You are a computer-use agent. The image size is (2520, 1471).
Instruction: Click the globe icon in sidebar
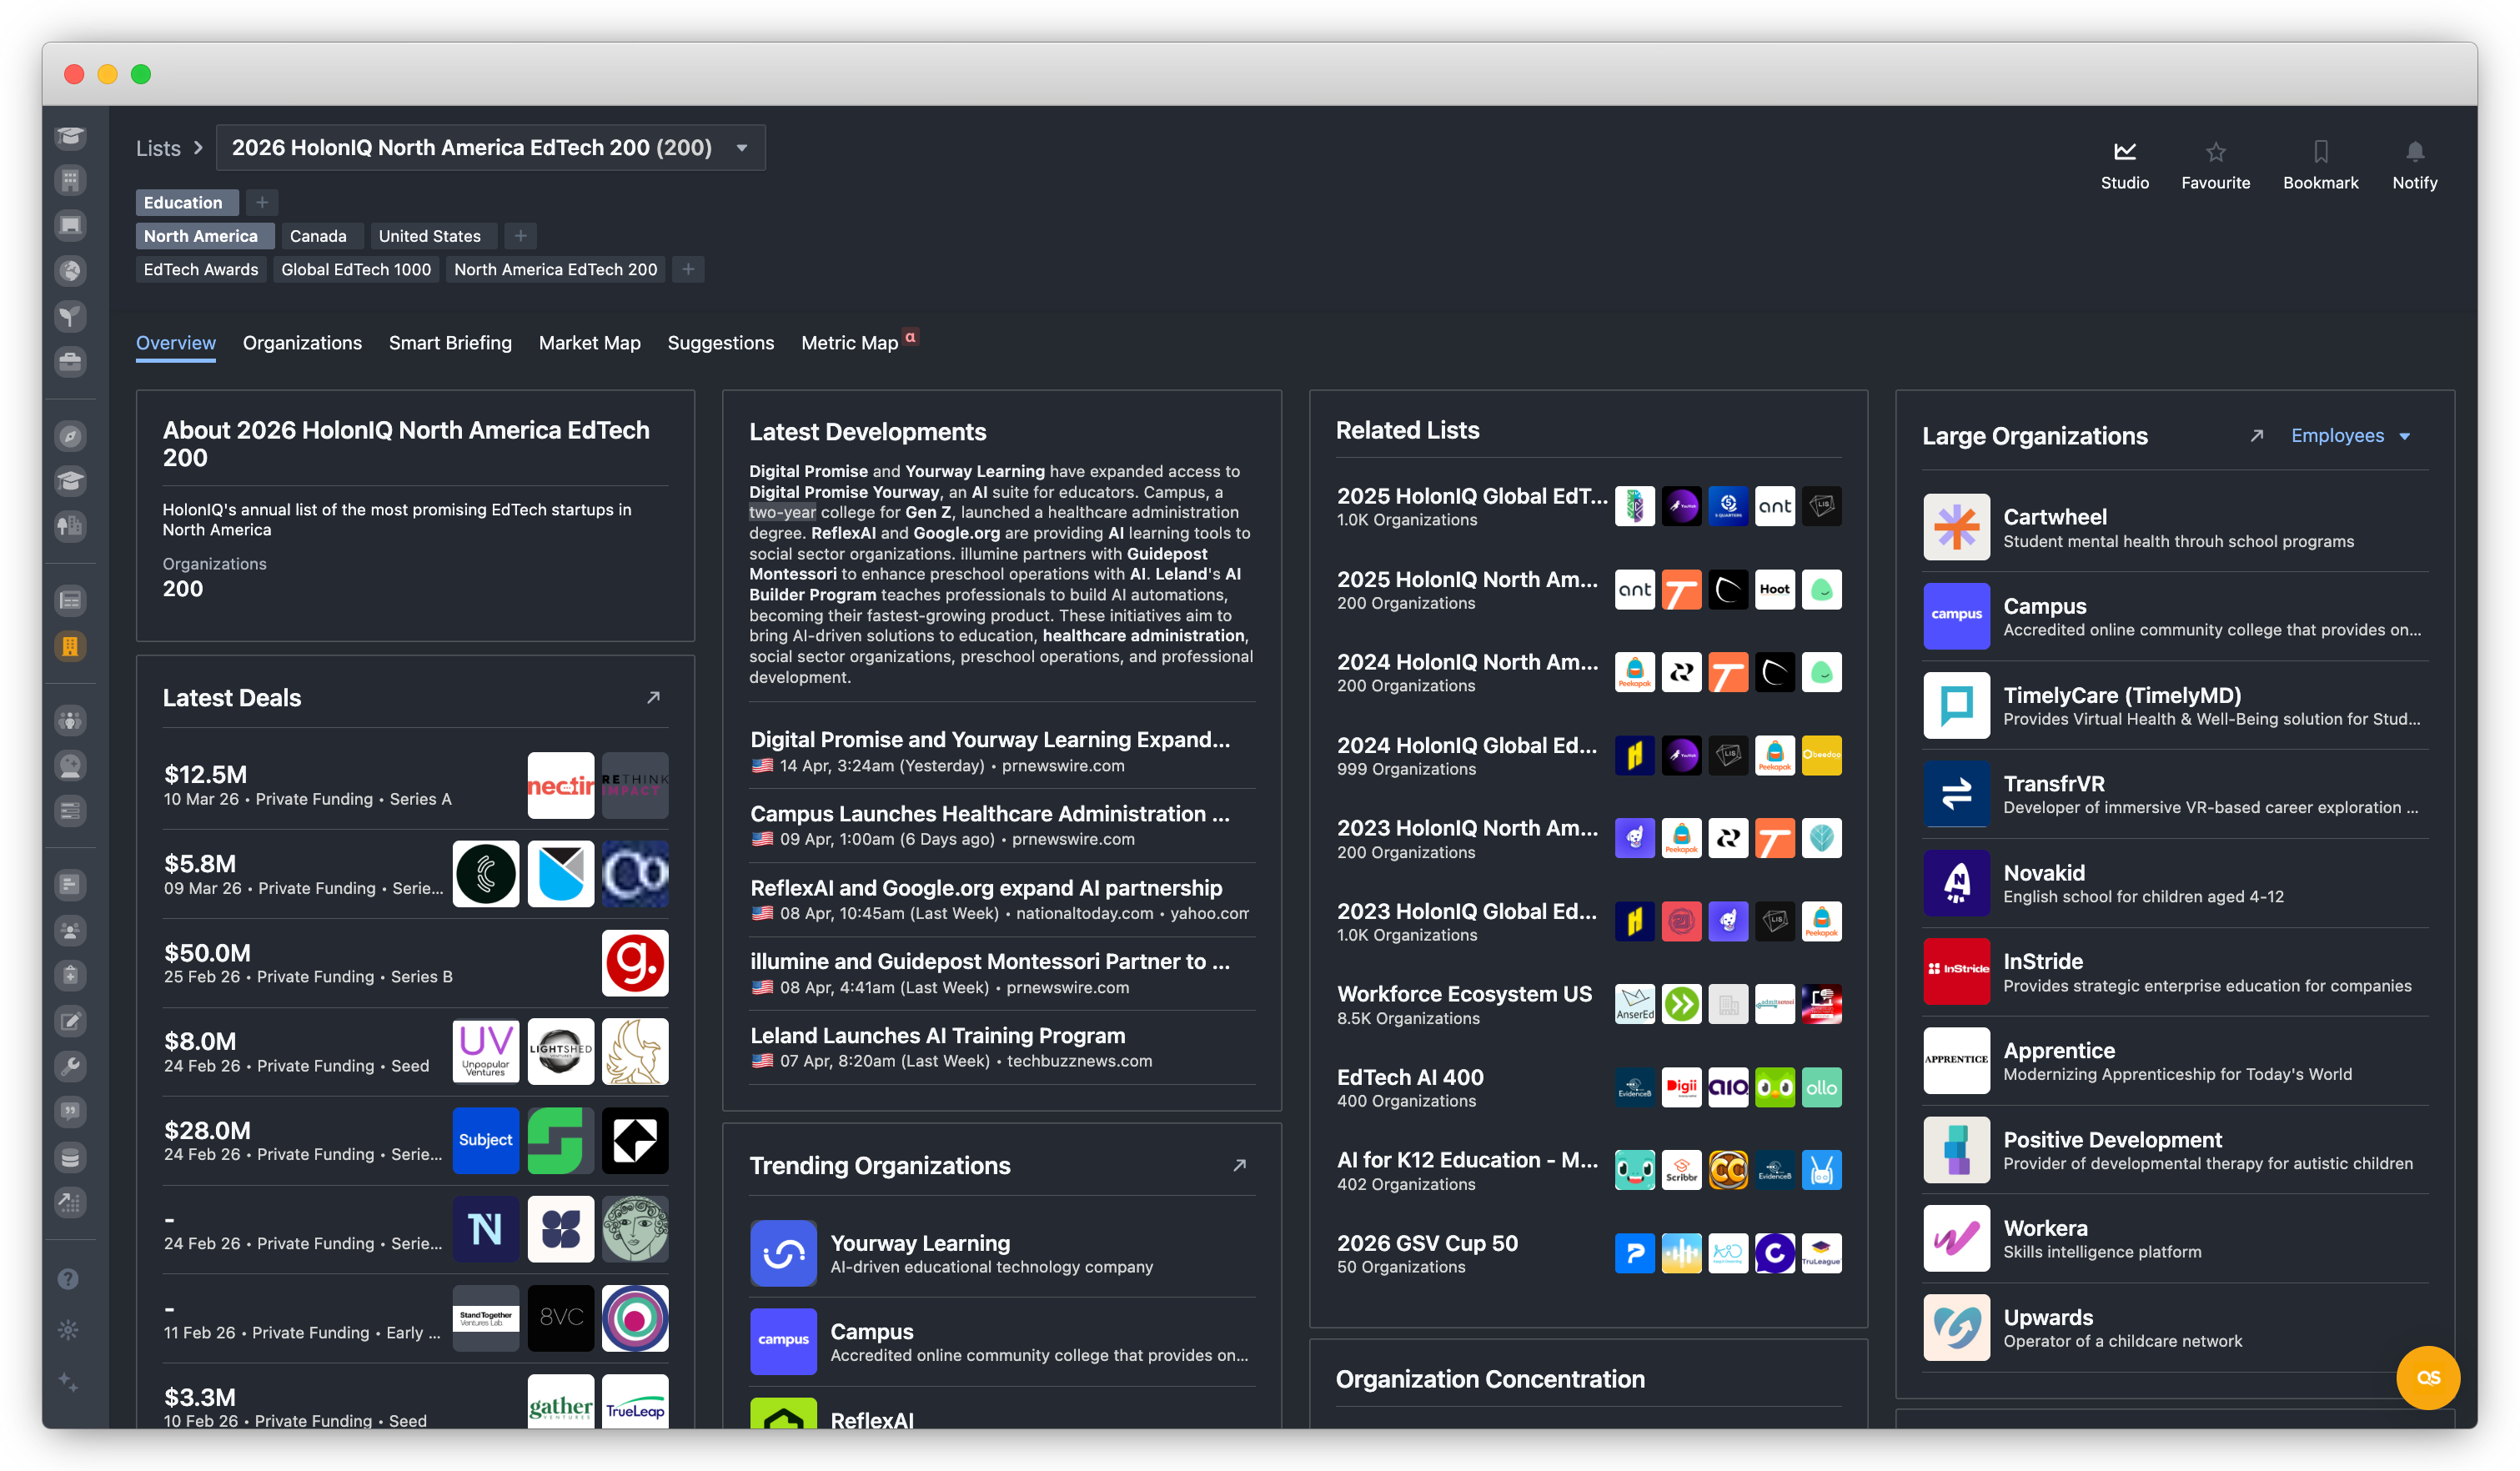click(x=70, y=271)
